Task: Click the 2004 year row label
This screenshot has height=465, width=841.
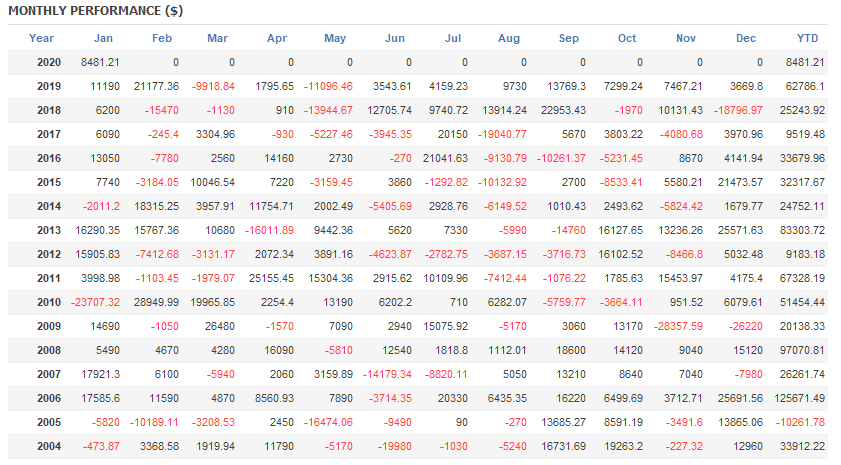Action: click(x=48, y=446)
